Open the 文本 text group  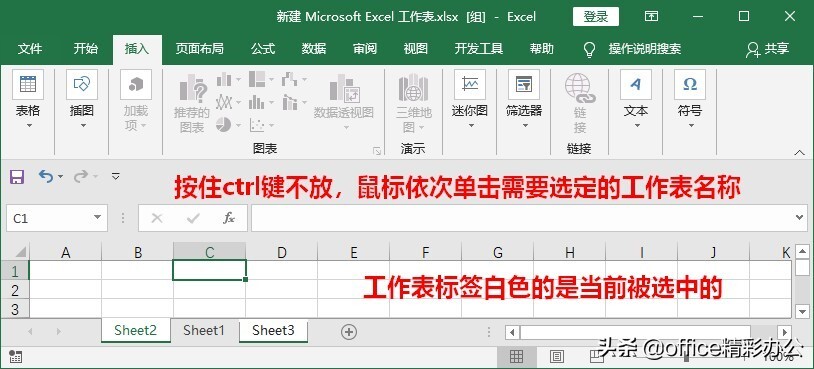coord(636,99)
